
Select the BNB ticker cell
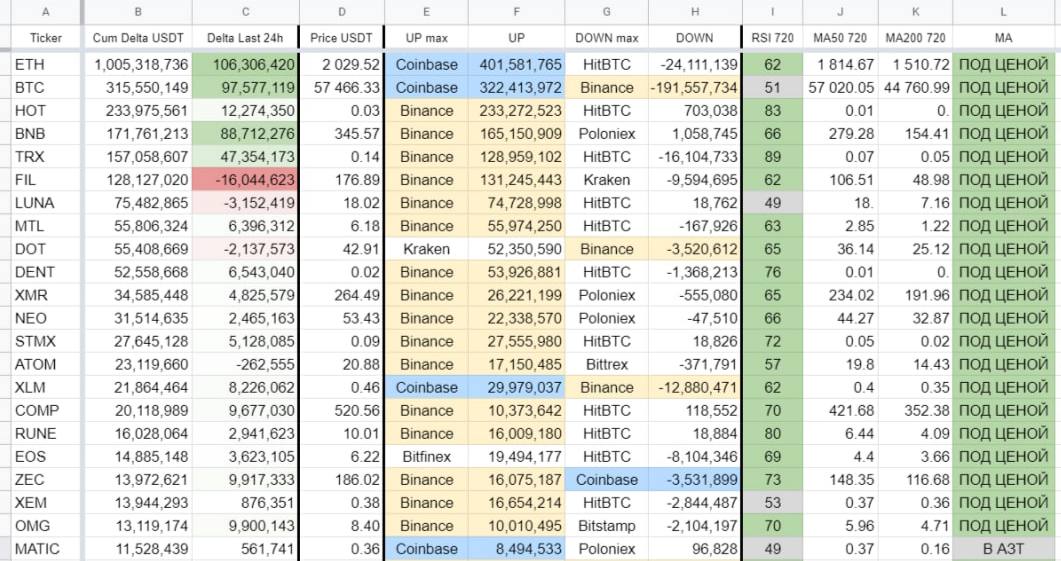(x=45, y=134)
